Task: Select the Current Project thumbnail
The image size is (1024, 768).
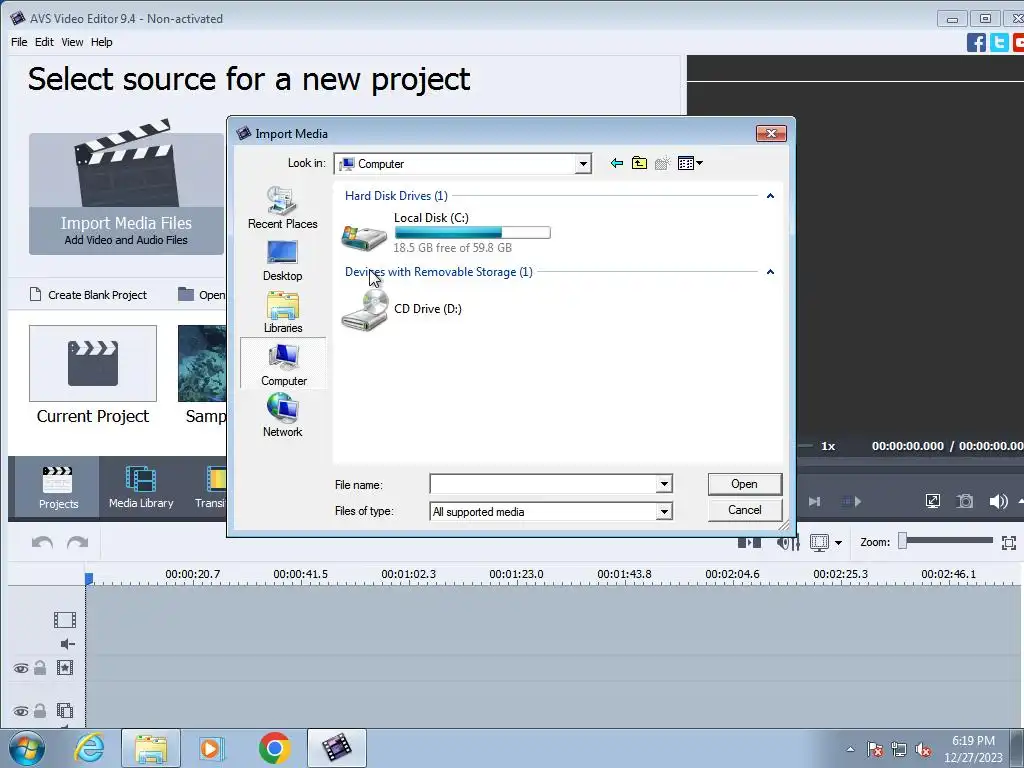Action: [93, 364]
